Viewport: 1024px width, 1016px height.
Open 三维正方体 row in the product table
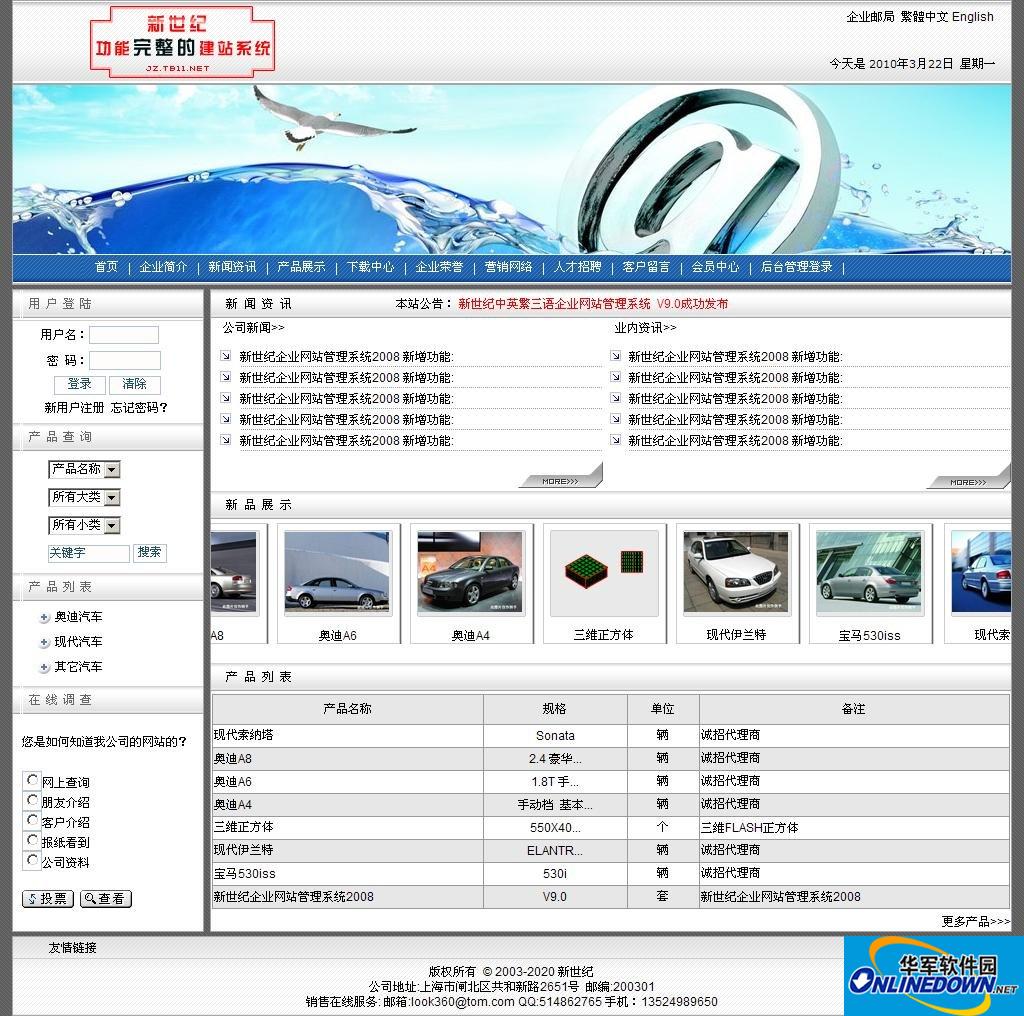pyautogui.click(x=244, y=827)
